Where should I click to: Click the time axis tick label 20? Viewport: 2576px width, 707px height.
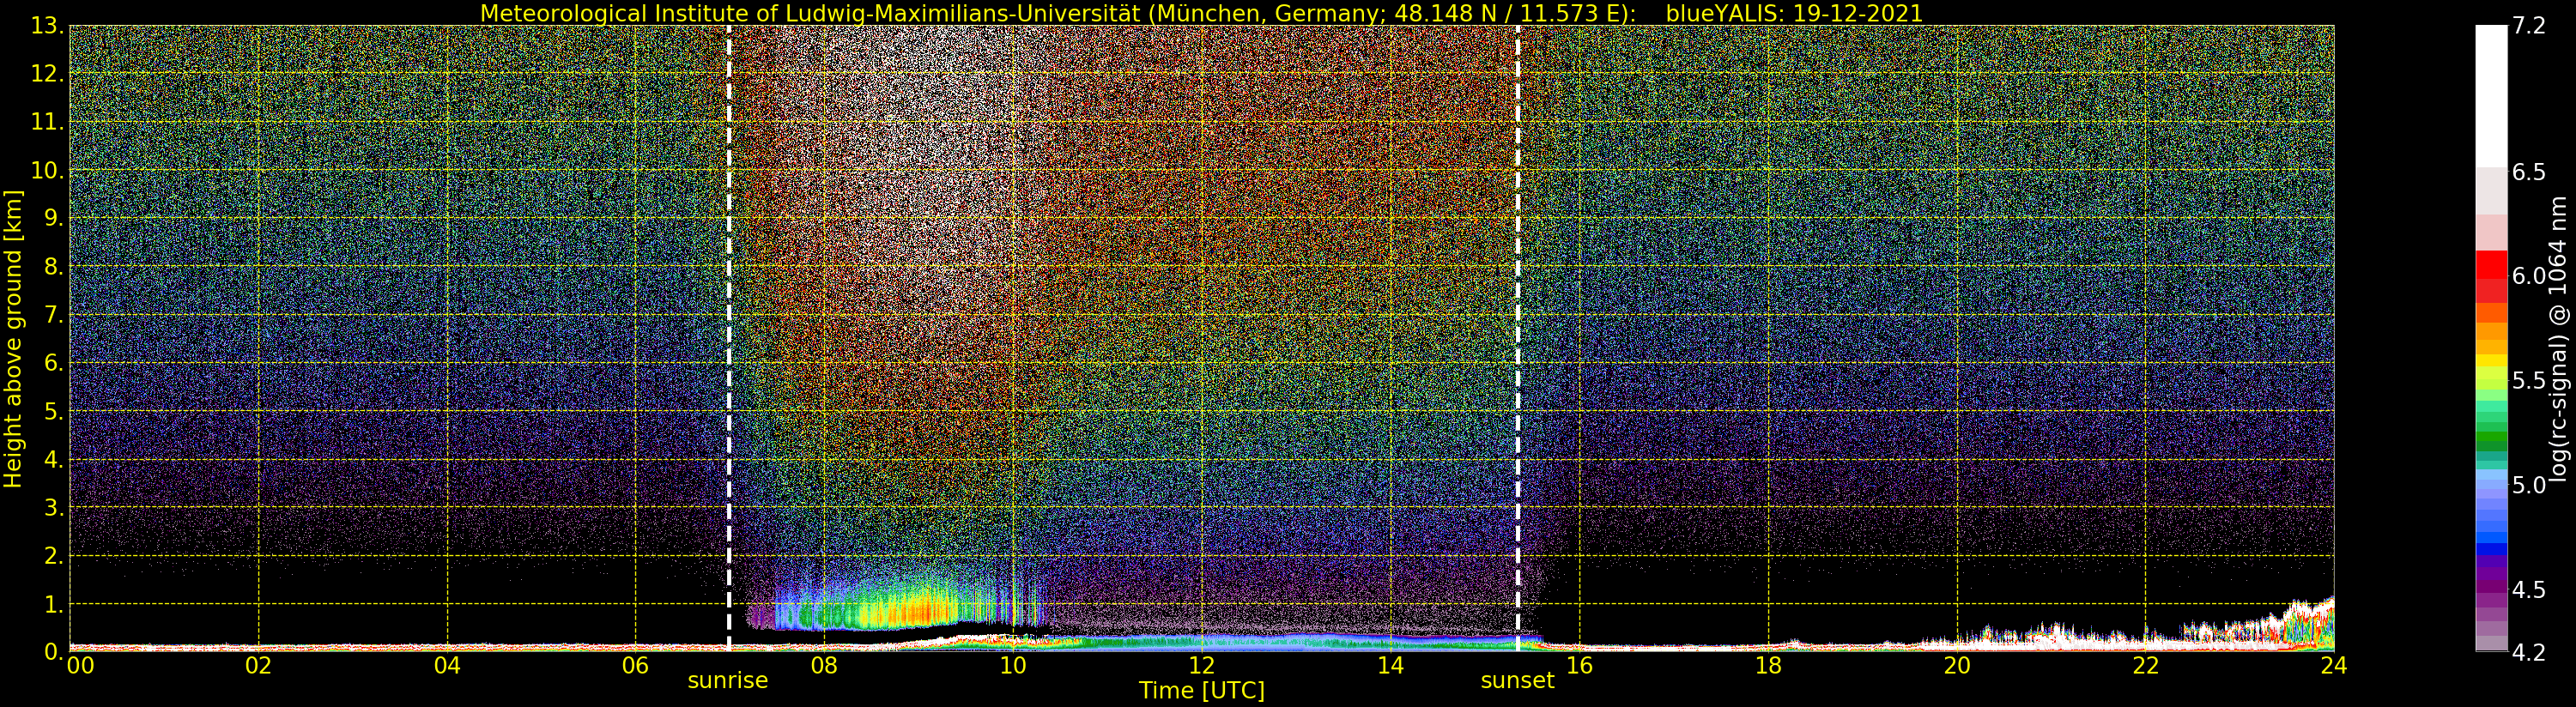click(x=1956, y=666)
